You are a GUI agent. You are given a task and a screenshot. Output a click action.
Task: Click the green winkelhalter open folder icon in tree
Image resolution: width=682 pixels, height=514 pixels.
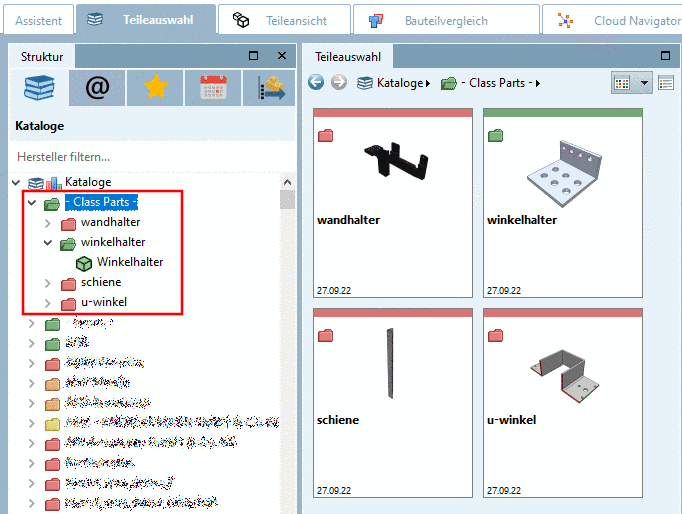point(68,244)
